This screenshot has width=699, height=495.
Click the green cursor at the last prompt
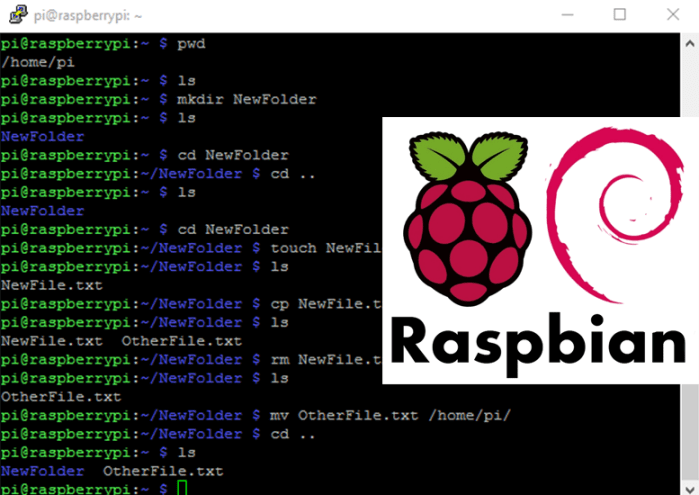pyautogui.click(x=181, y=488)
